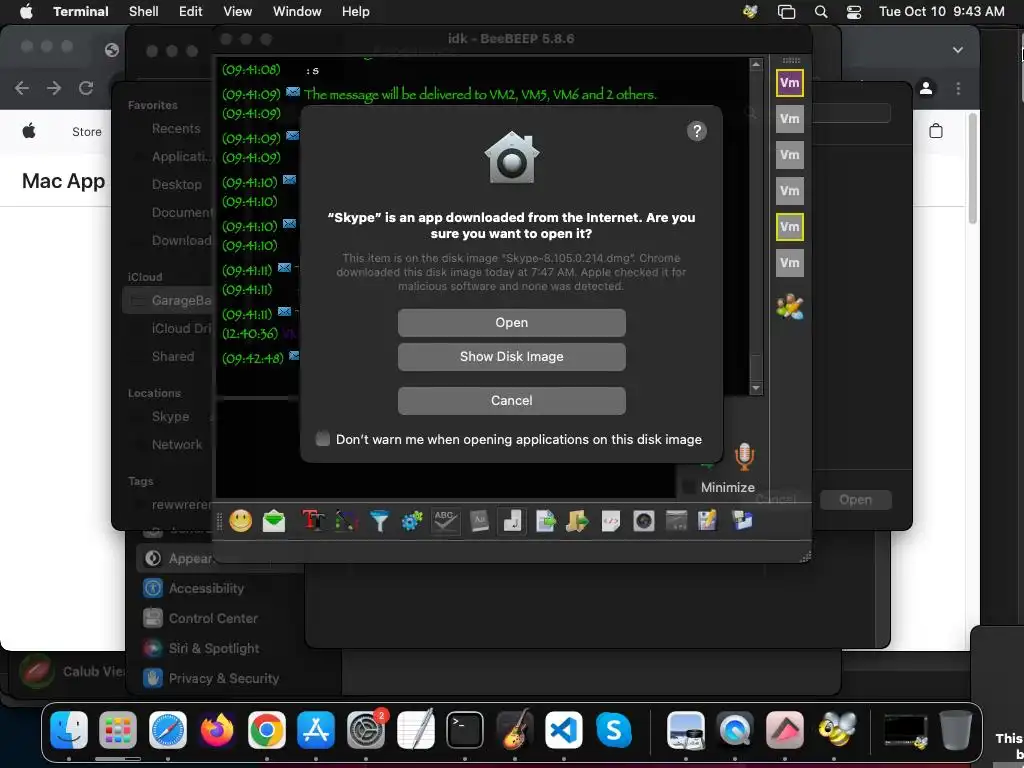Select Shared in Finder dialog sidebar
1024x768 pixels.
pos(172,356)
